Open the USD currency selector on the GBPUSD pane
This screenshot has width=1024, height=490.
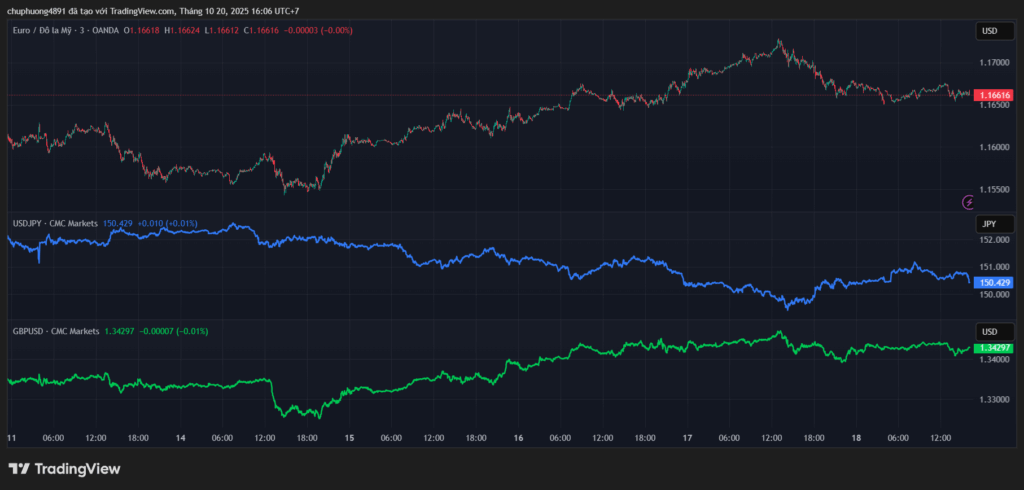click(989, 332)
